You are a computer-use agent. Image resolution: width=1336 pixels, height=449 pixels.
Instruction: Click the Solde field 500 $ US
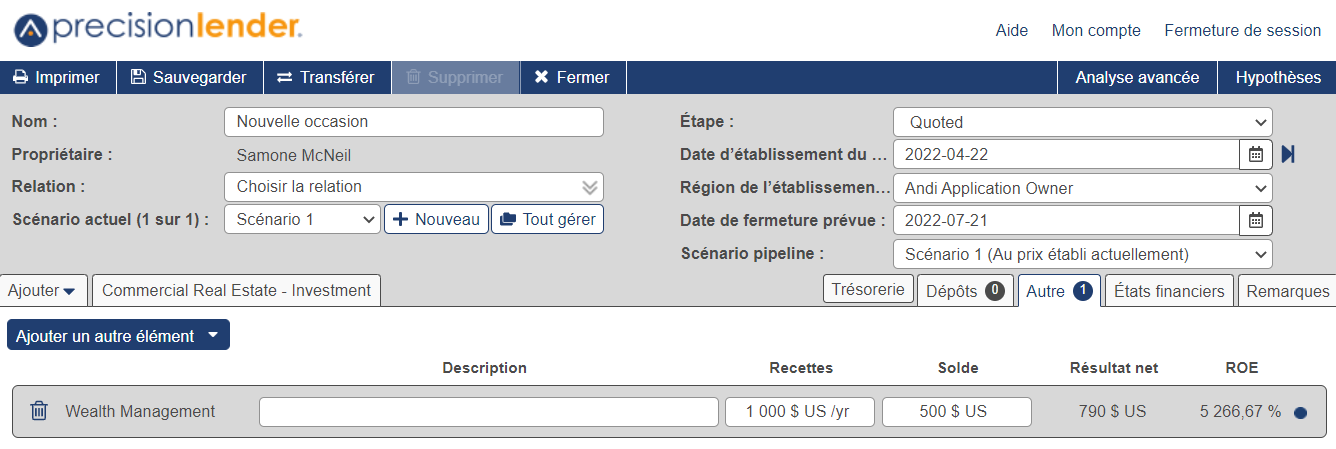coord(957,412)
